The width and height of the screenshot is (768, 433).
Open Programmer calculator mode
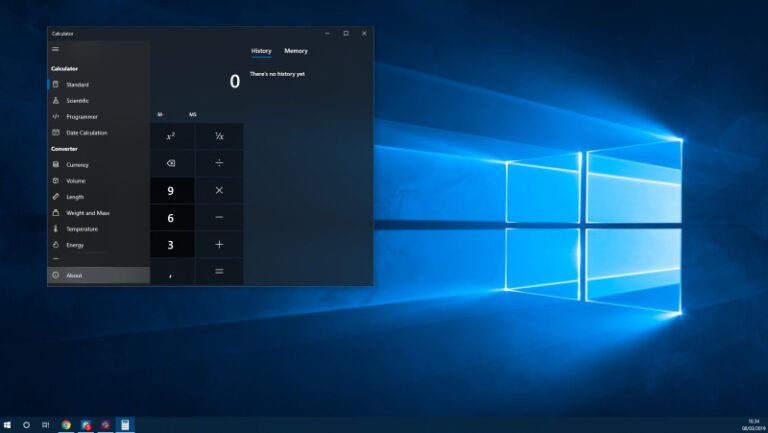[x=81, y=117]
